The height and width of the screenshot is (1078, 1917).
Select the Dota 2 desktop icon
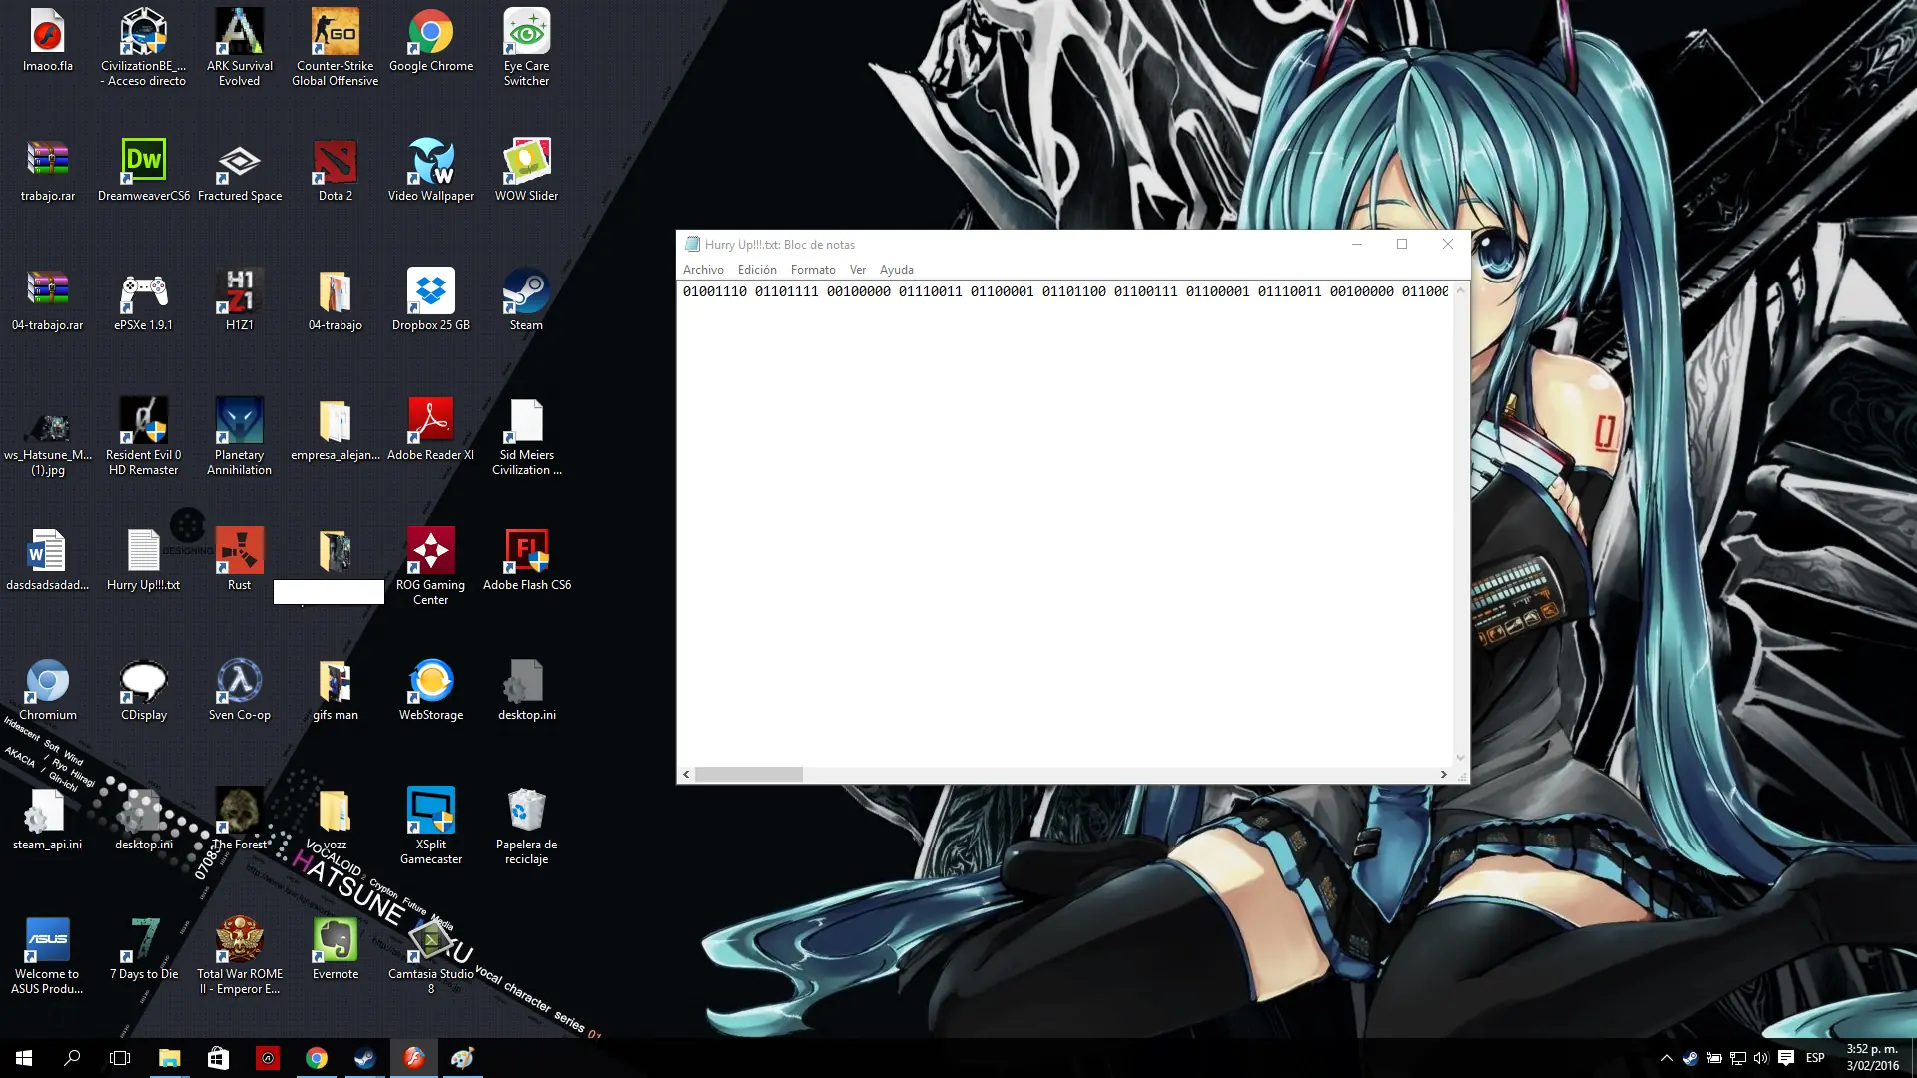[x=335, y=171]
